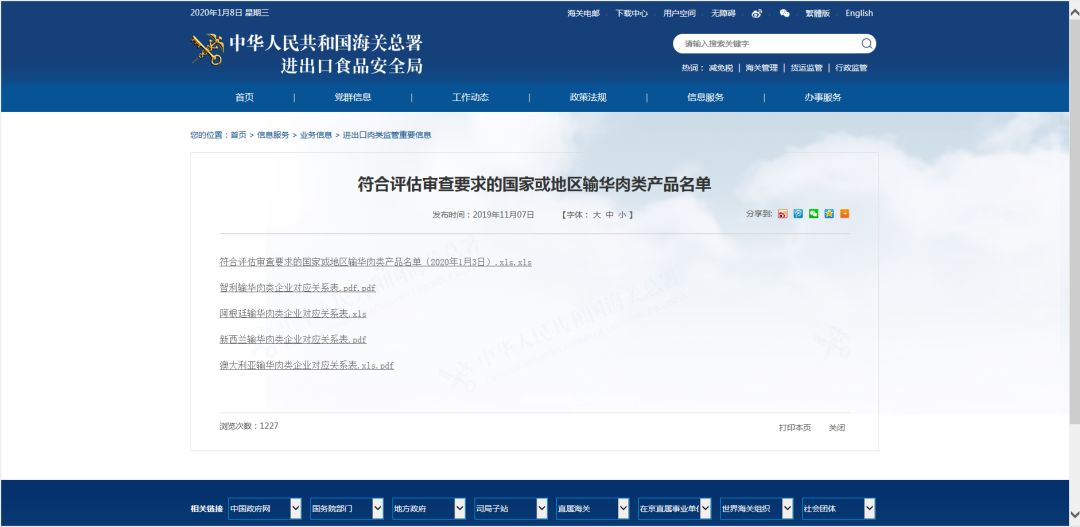Screen dimensions: 1080x527
Task: Click 业务信息 in the breadcrumb
Action: tap(316, 135)
